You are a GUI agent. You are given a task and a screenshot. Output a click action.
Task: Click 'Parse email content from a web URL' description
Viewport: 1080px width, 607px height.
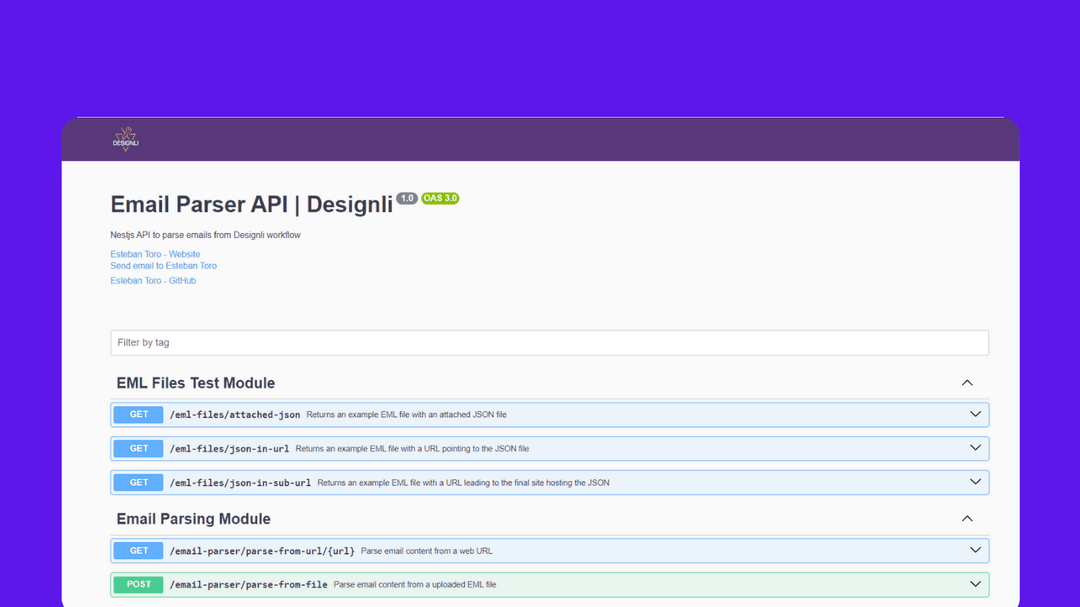click(426, 551)
